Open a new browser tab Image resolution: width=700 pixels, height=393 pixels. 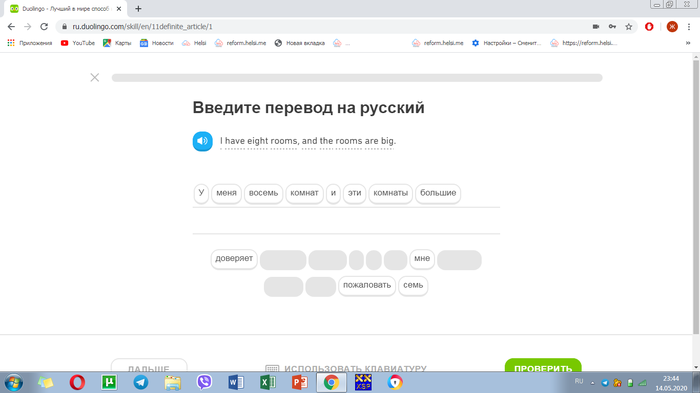pyautogui.click(x=138, y=8)
